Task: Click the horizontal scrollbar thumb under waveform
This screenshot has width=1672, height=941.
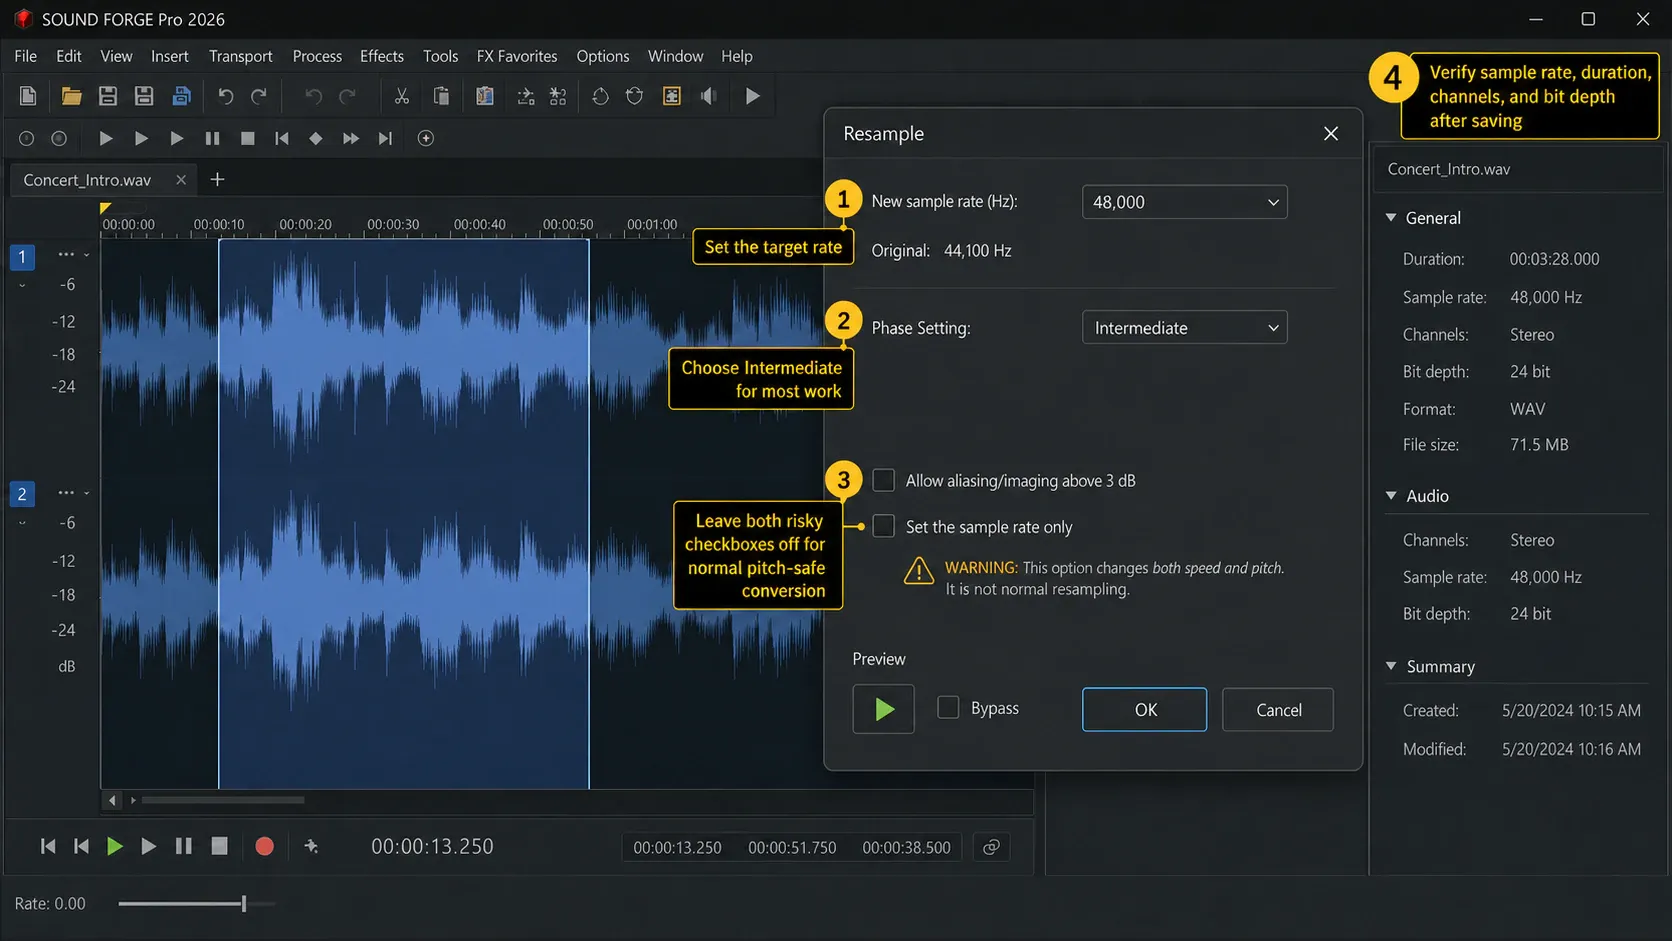Action: coord(223,800)
